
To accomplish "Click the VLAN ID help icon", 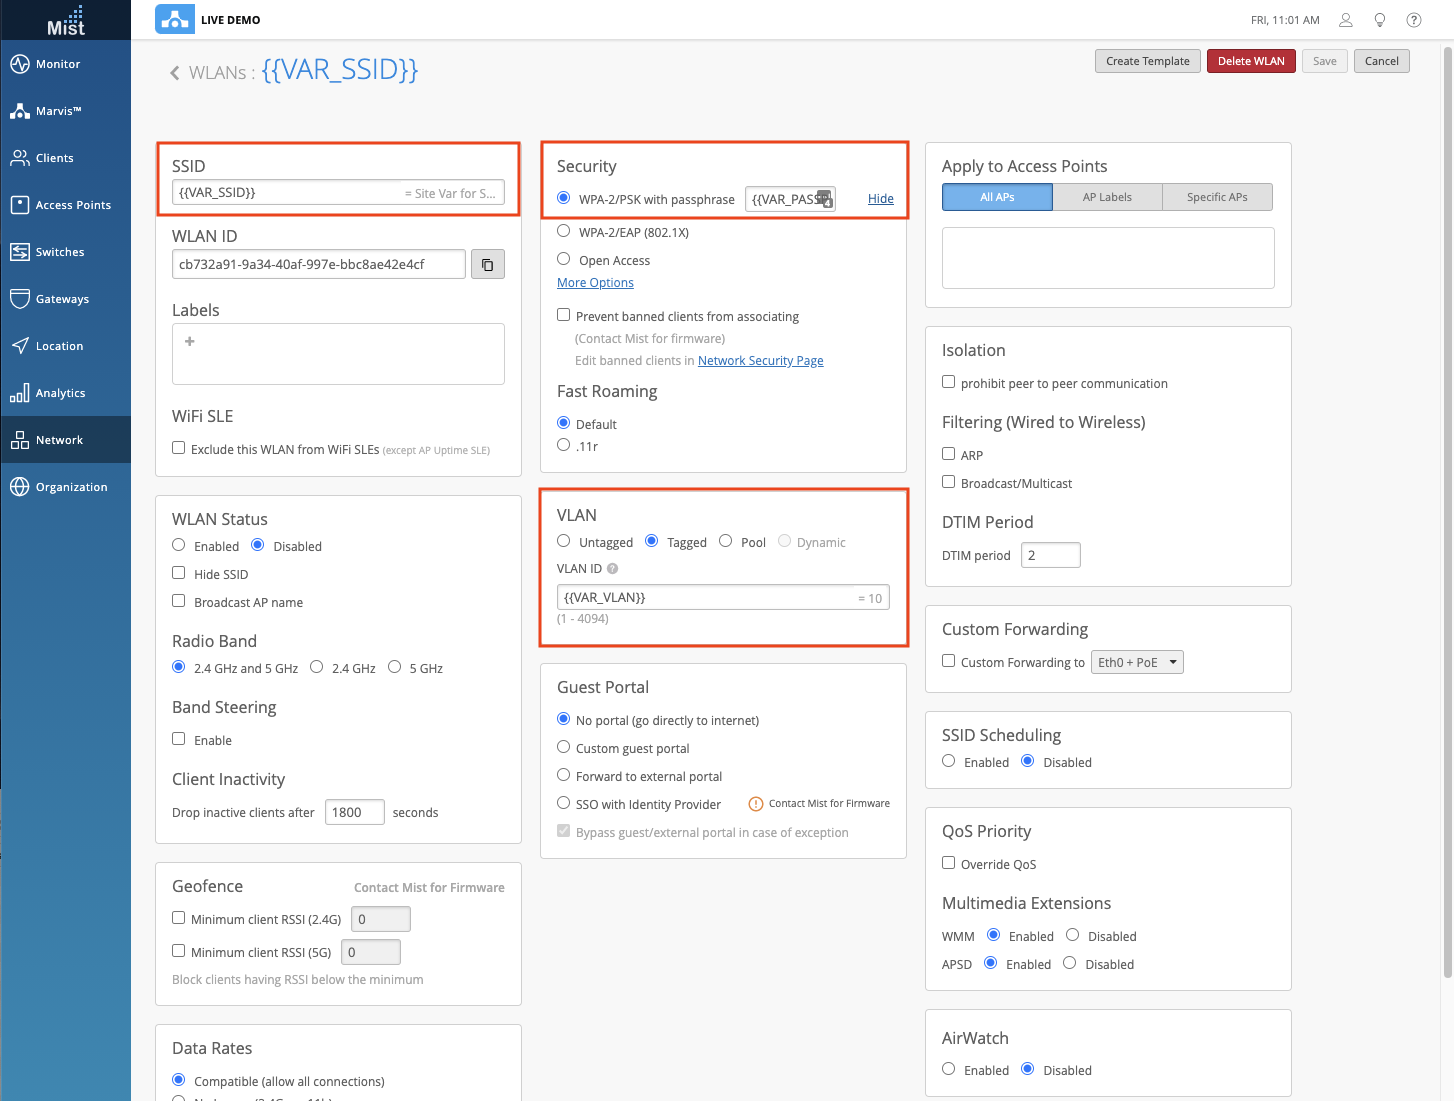I will (613, 569).
